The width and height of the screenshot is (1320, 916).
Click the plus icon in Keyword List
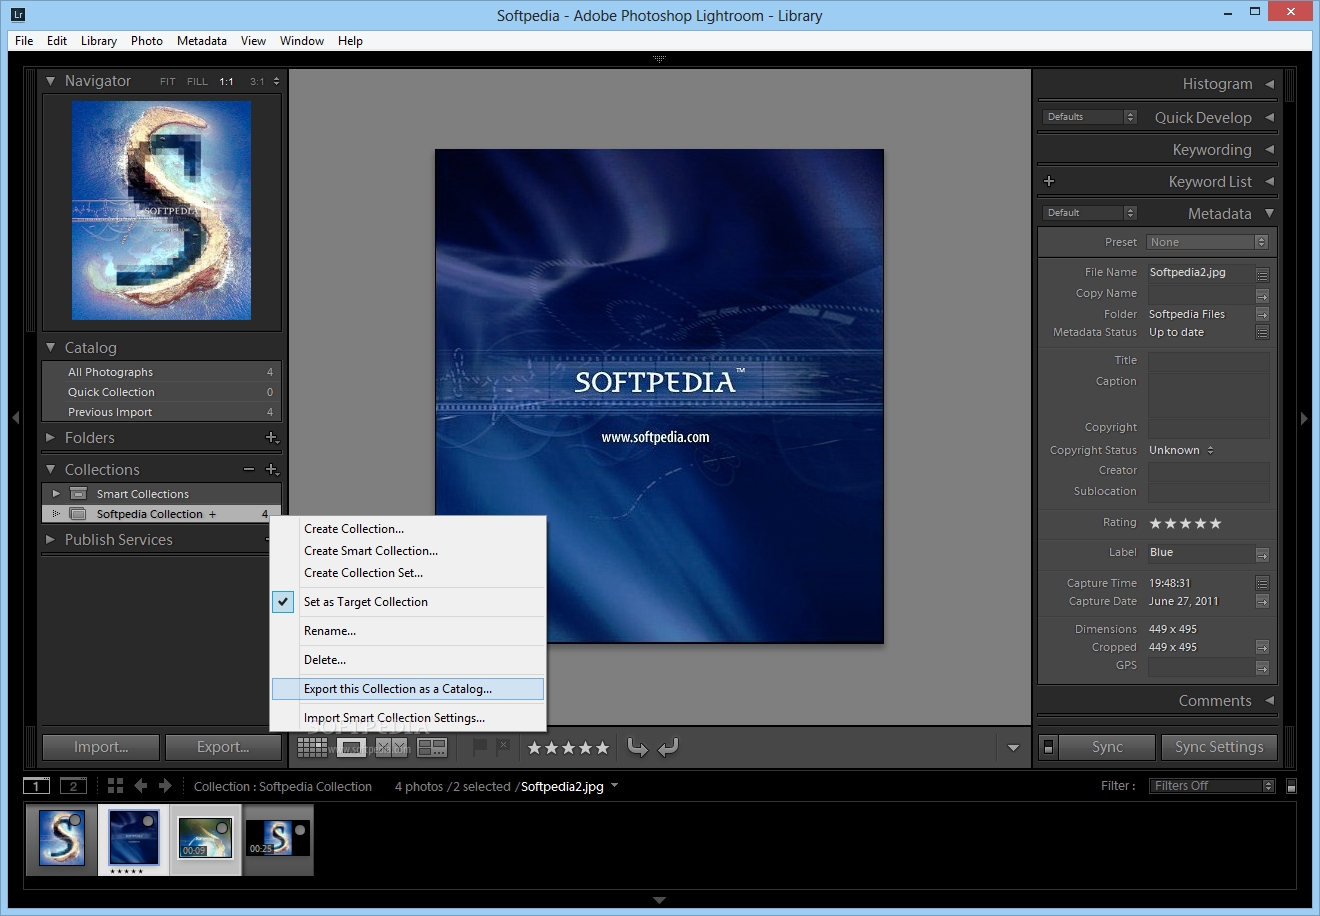click(1049, 181)
